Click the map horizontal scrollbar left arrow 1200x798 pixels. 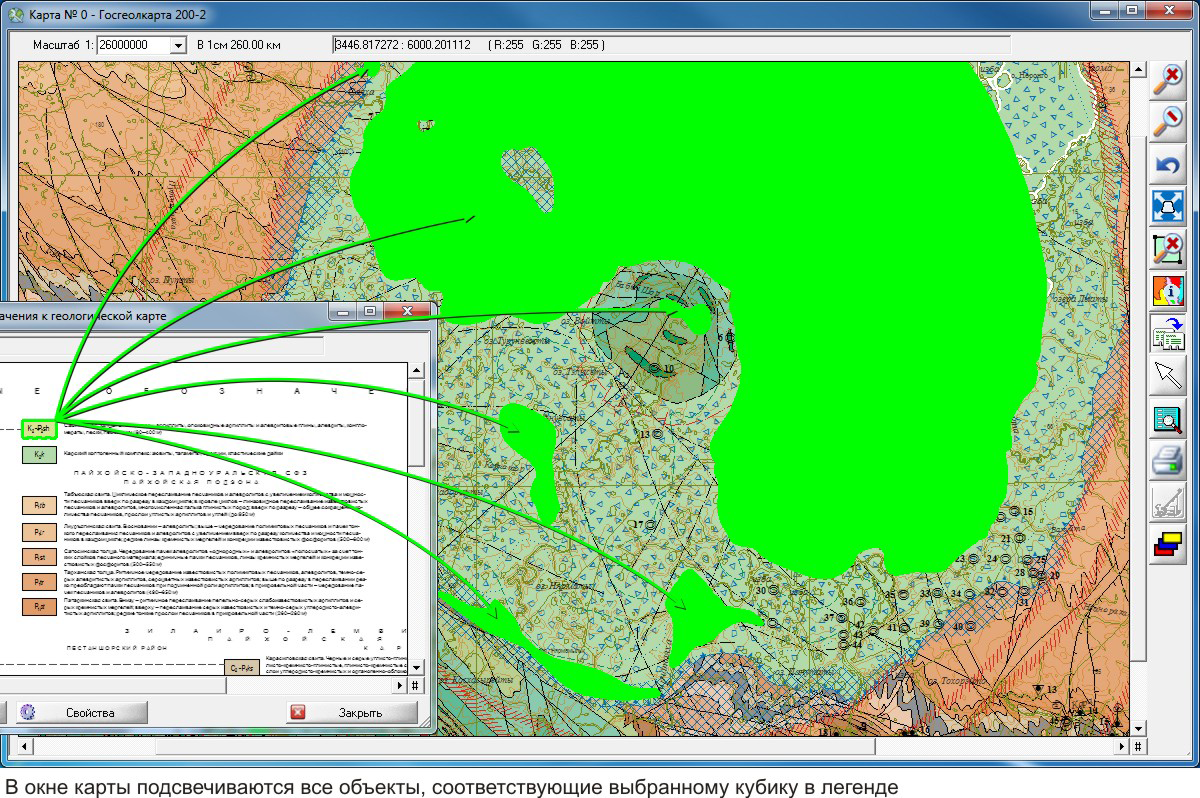[x=26, y=746]
